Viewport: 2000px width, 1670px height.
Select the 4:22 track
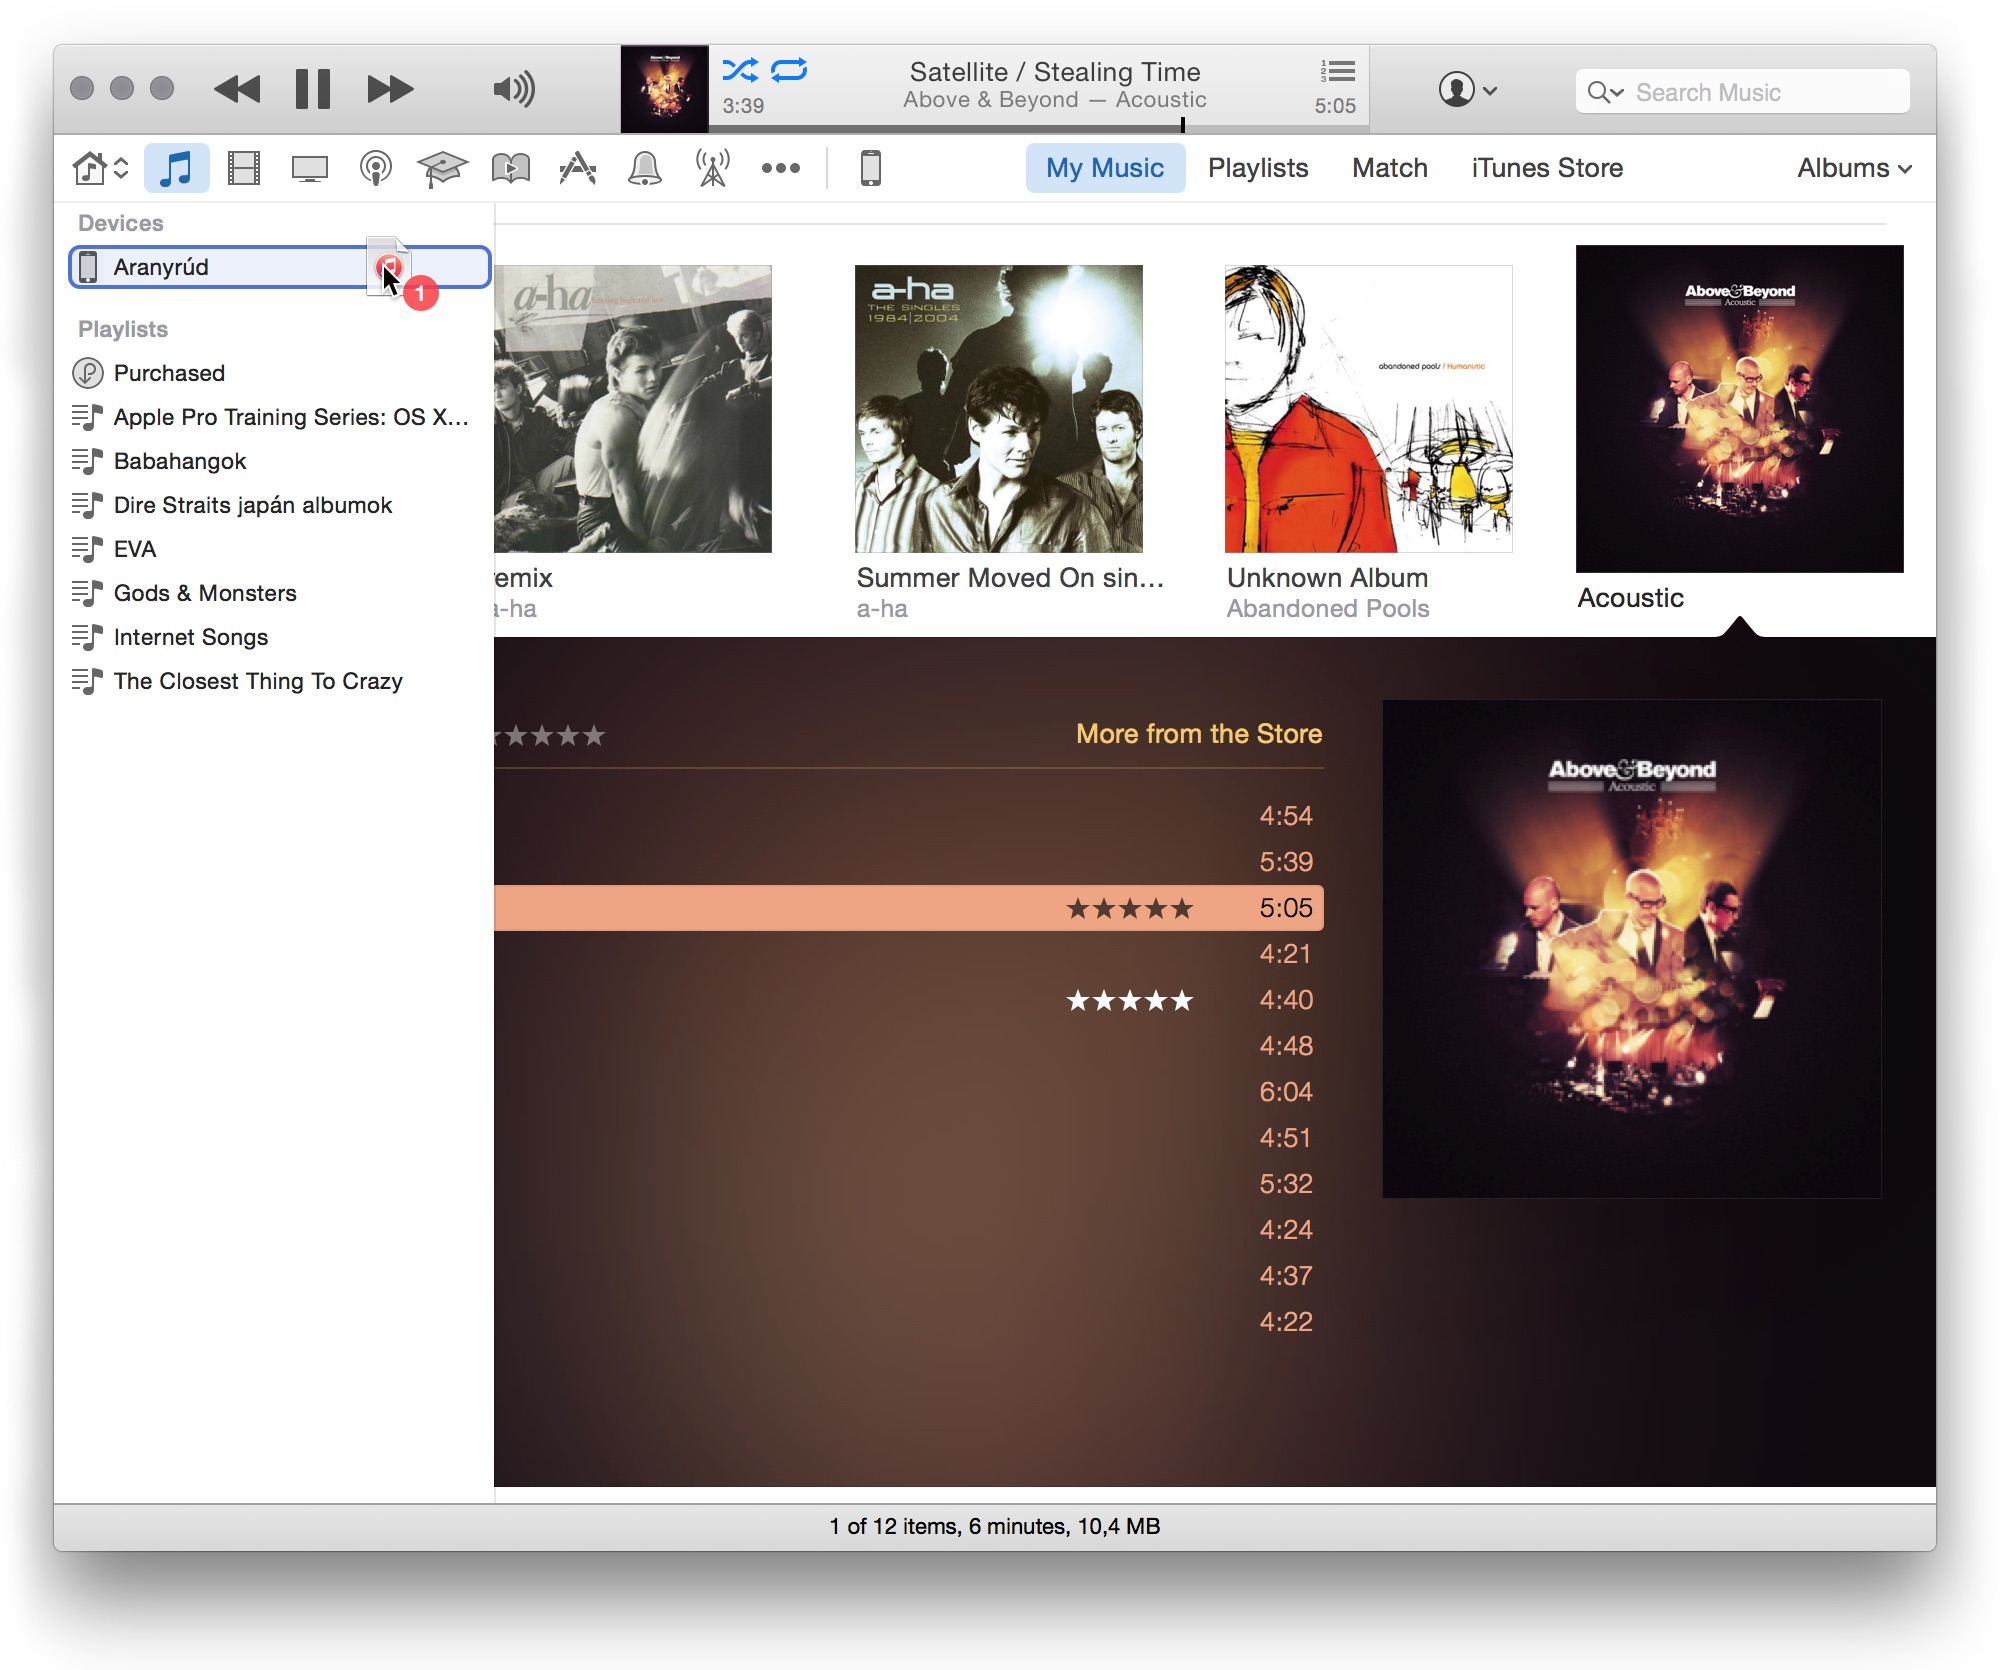click(x=909, y=1322)
